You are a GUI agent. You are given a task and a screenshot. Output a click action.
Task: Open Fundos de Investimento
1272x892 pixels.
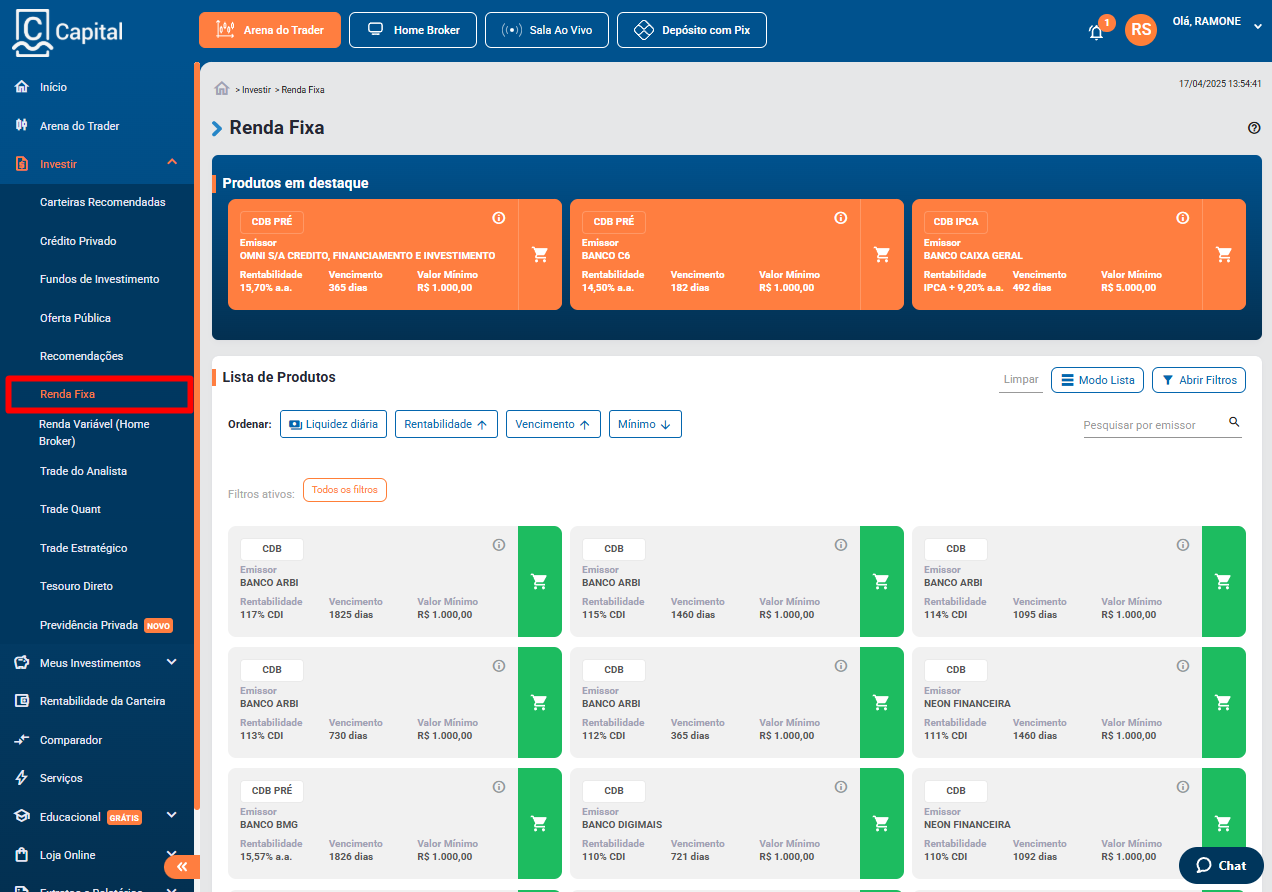tap(100, 279)
